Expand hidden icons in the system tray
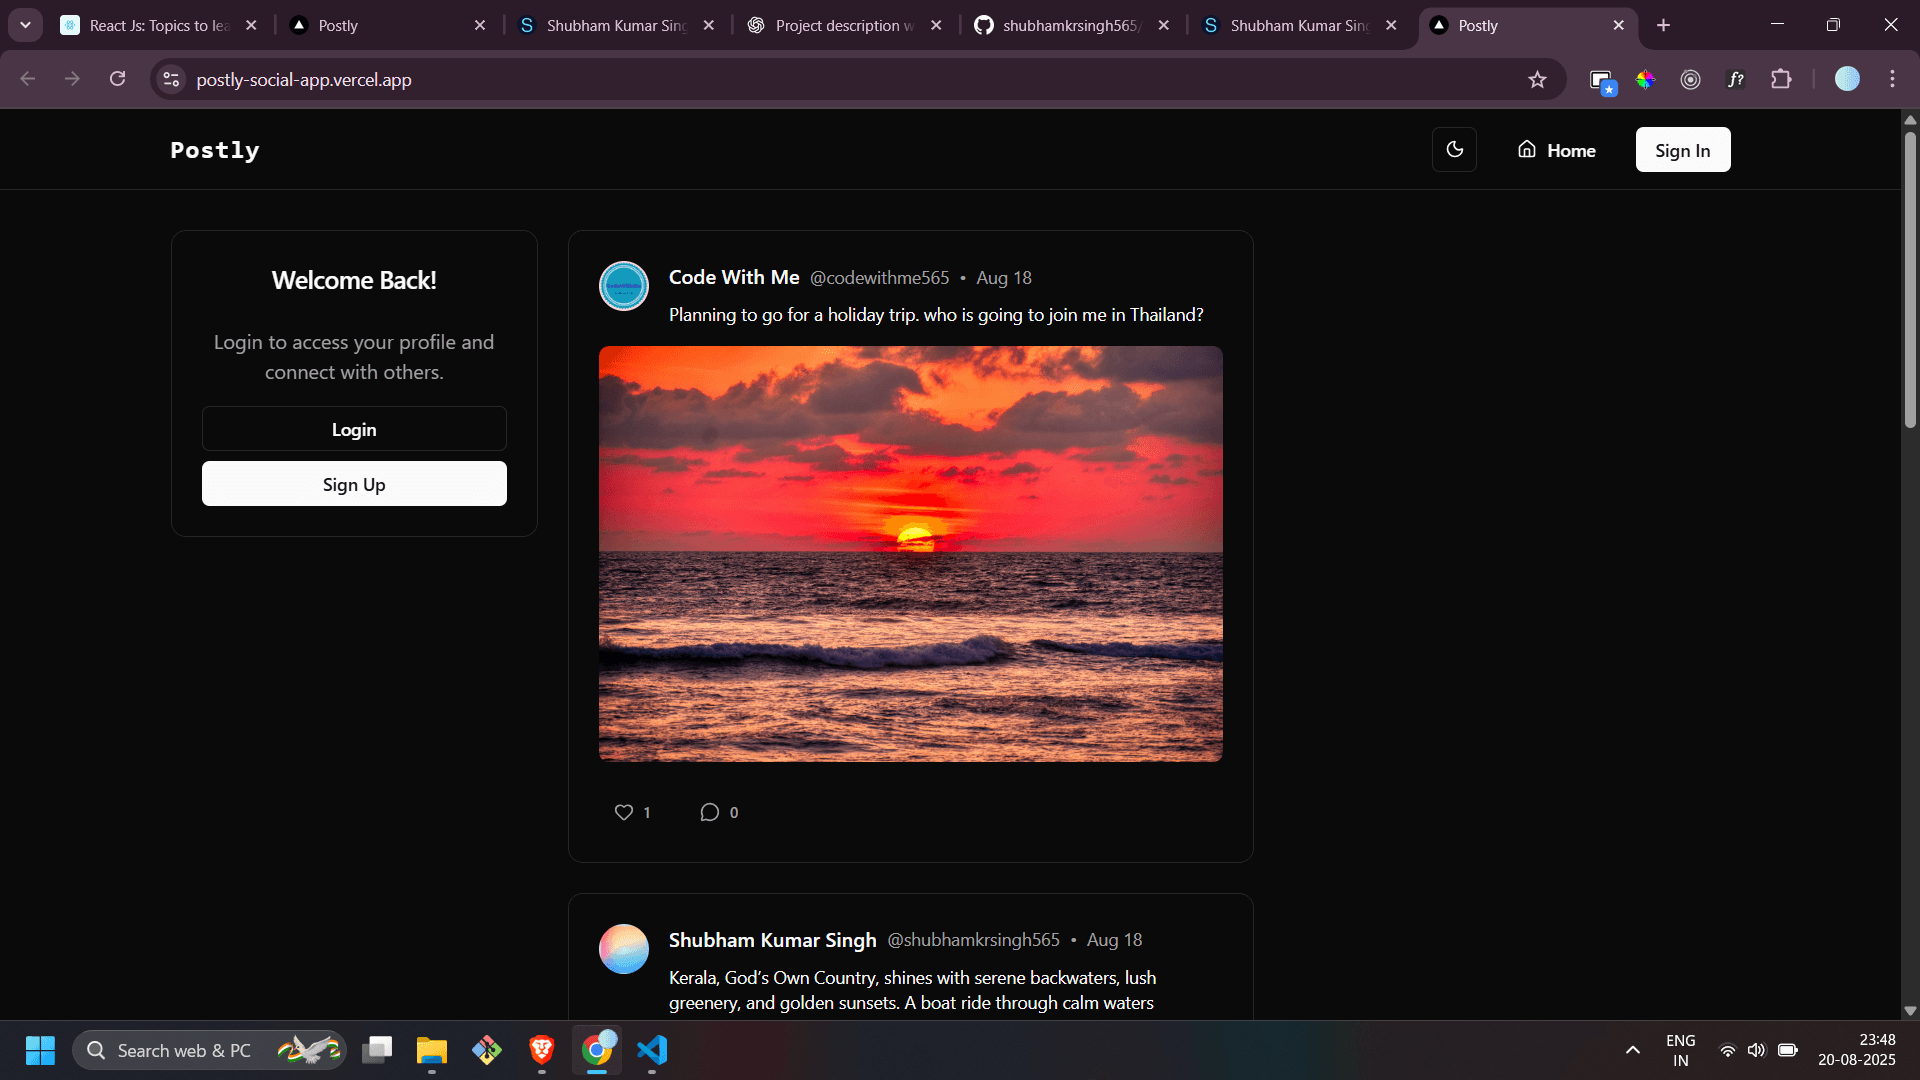Screen dimensions: 1920x1080 pyautogui.click(x=1632, y=1050)
